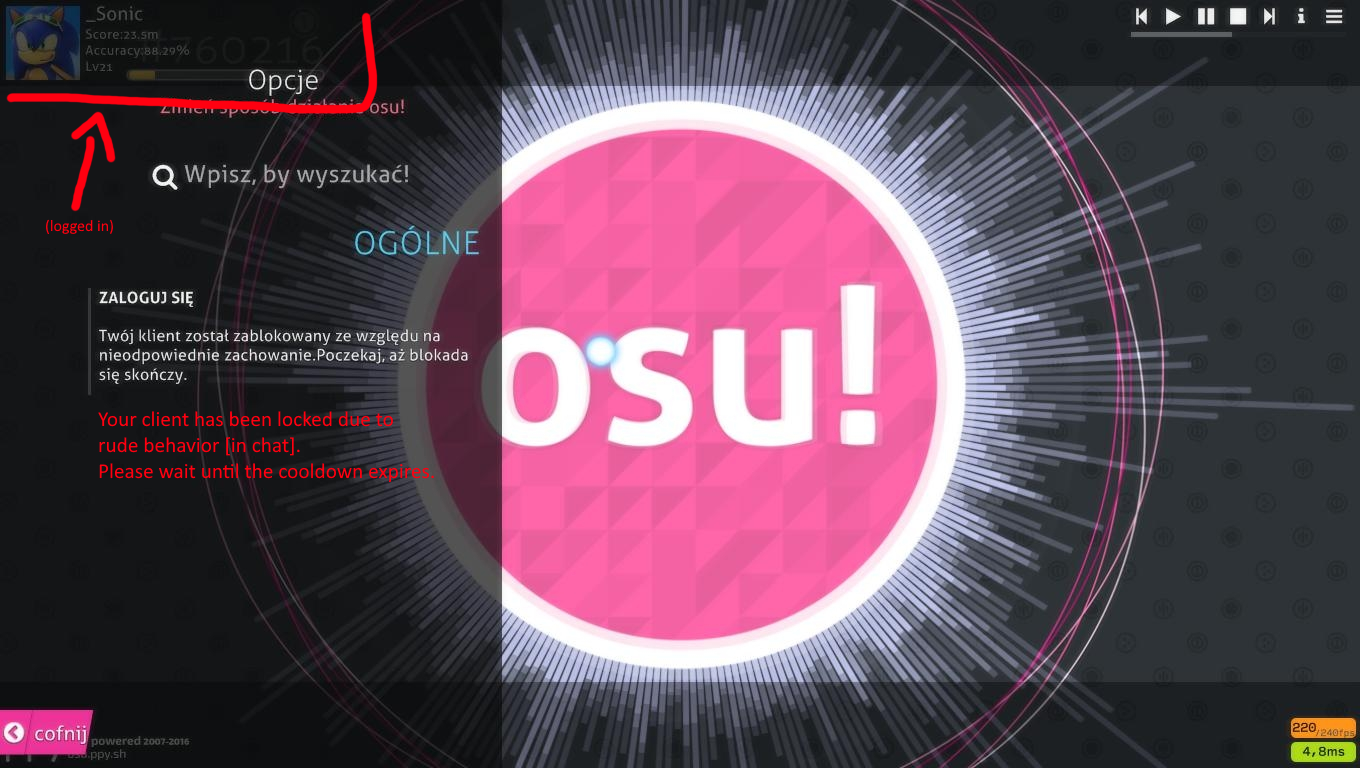Show song info with the i icon

tap(1301, 16)
